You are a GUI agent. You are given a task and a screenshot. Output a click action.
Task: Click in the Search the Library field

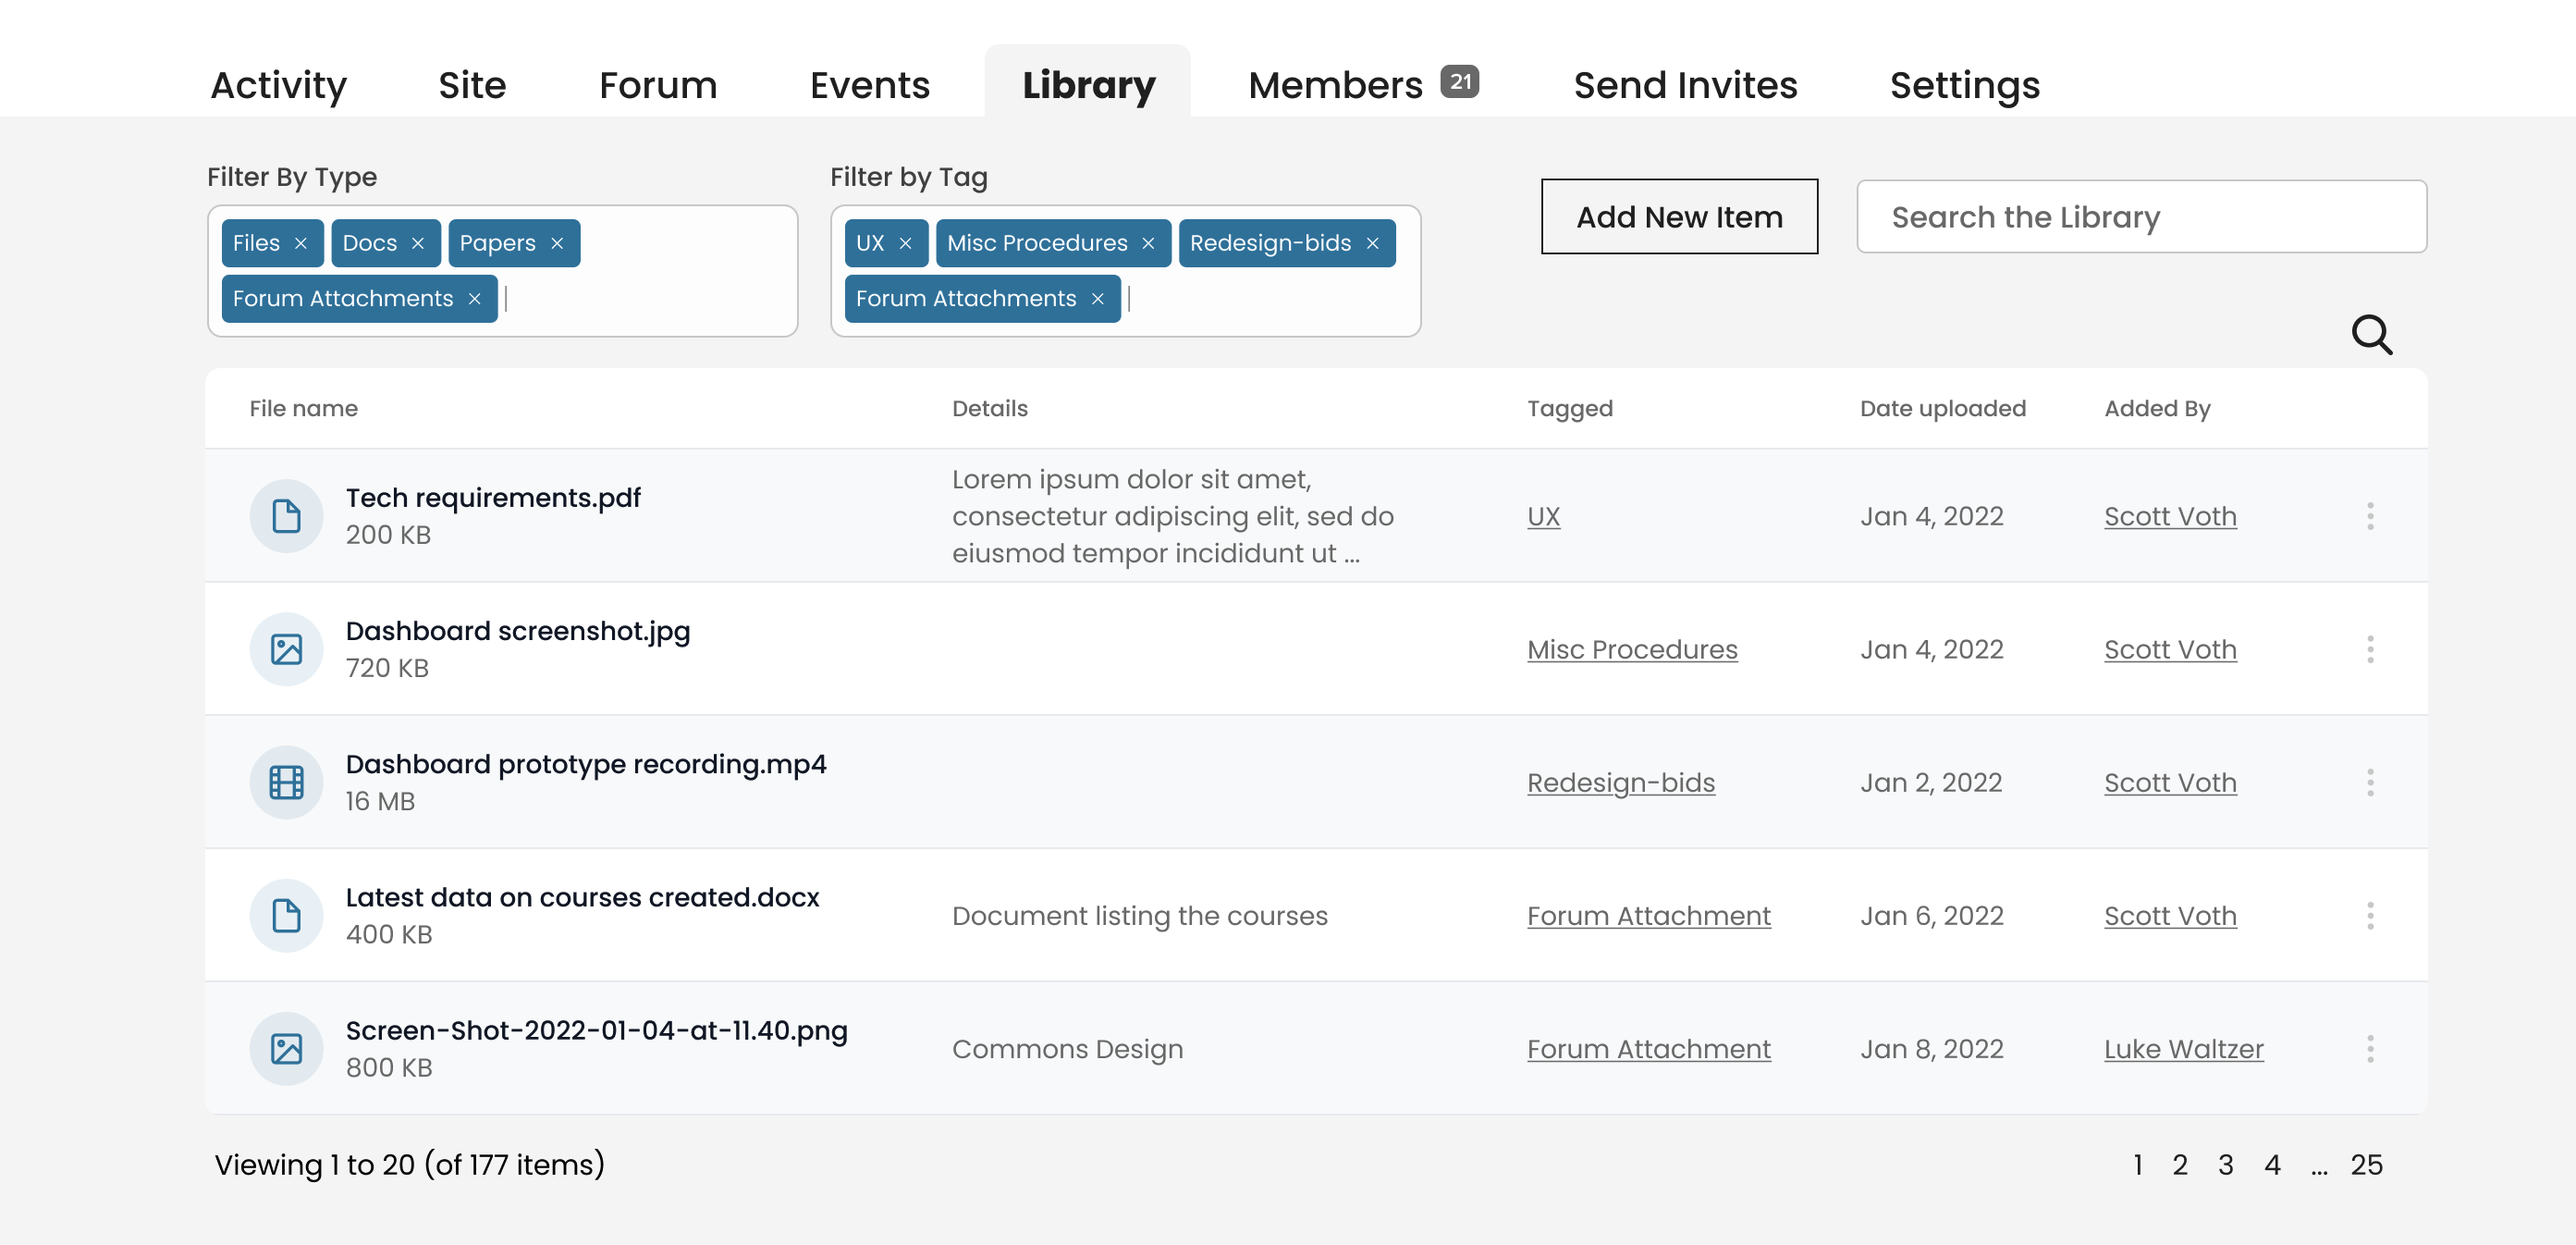[2140, 217]
